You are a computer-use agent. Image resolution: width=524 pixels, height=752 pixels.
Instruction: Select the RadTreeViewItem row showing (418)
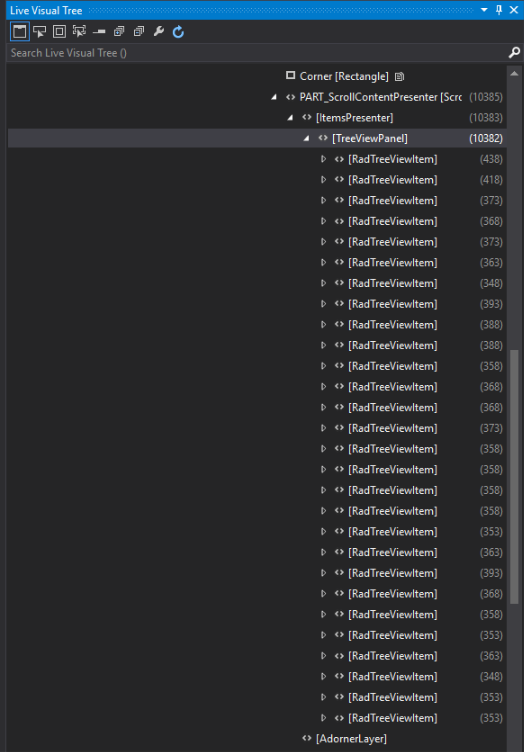[x=256, y=179]
